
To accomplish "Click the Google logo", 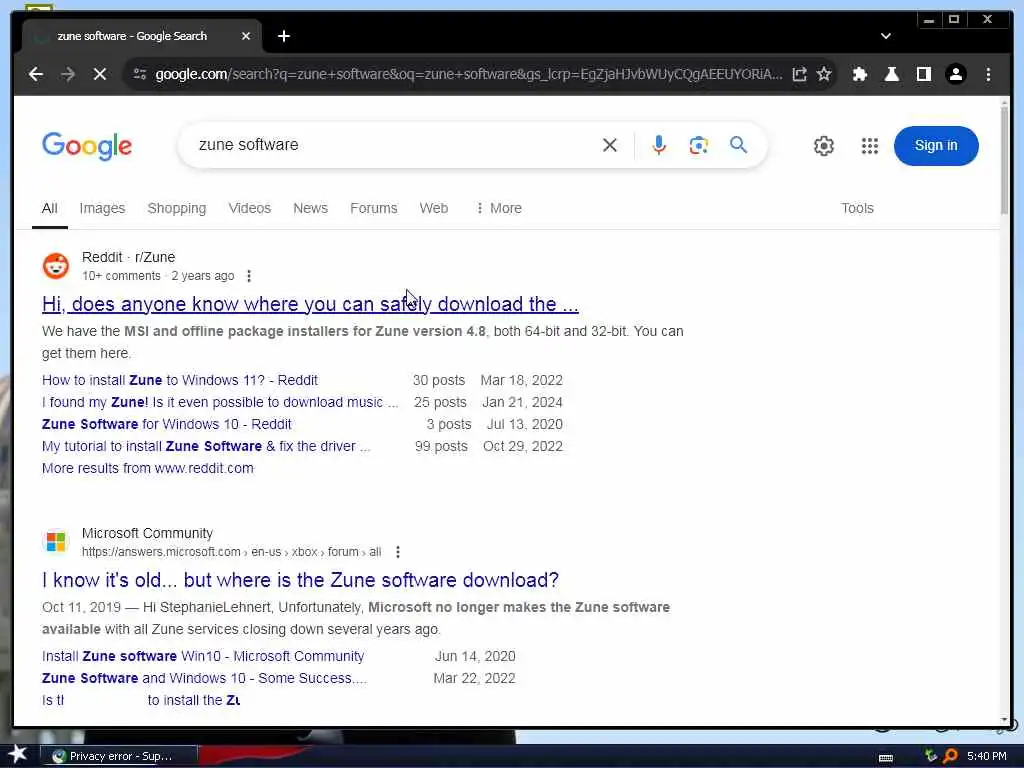I will (x=87, y=146).
